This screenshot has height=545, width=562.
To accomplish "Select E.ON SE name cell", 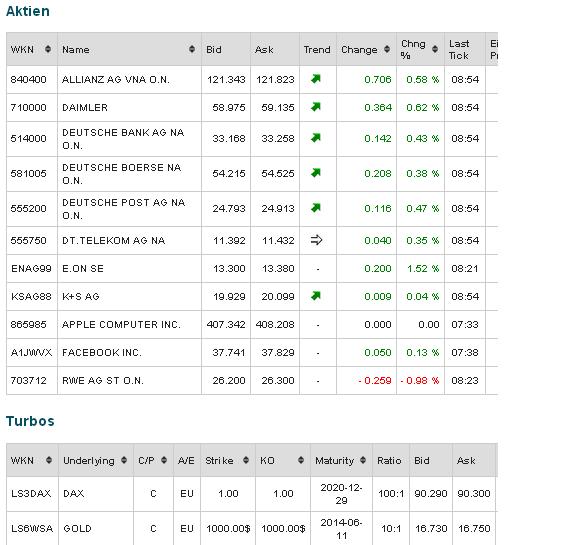I will (x=129, y=268).
